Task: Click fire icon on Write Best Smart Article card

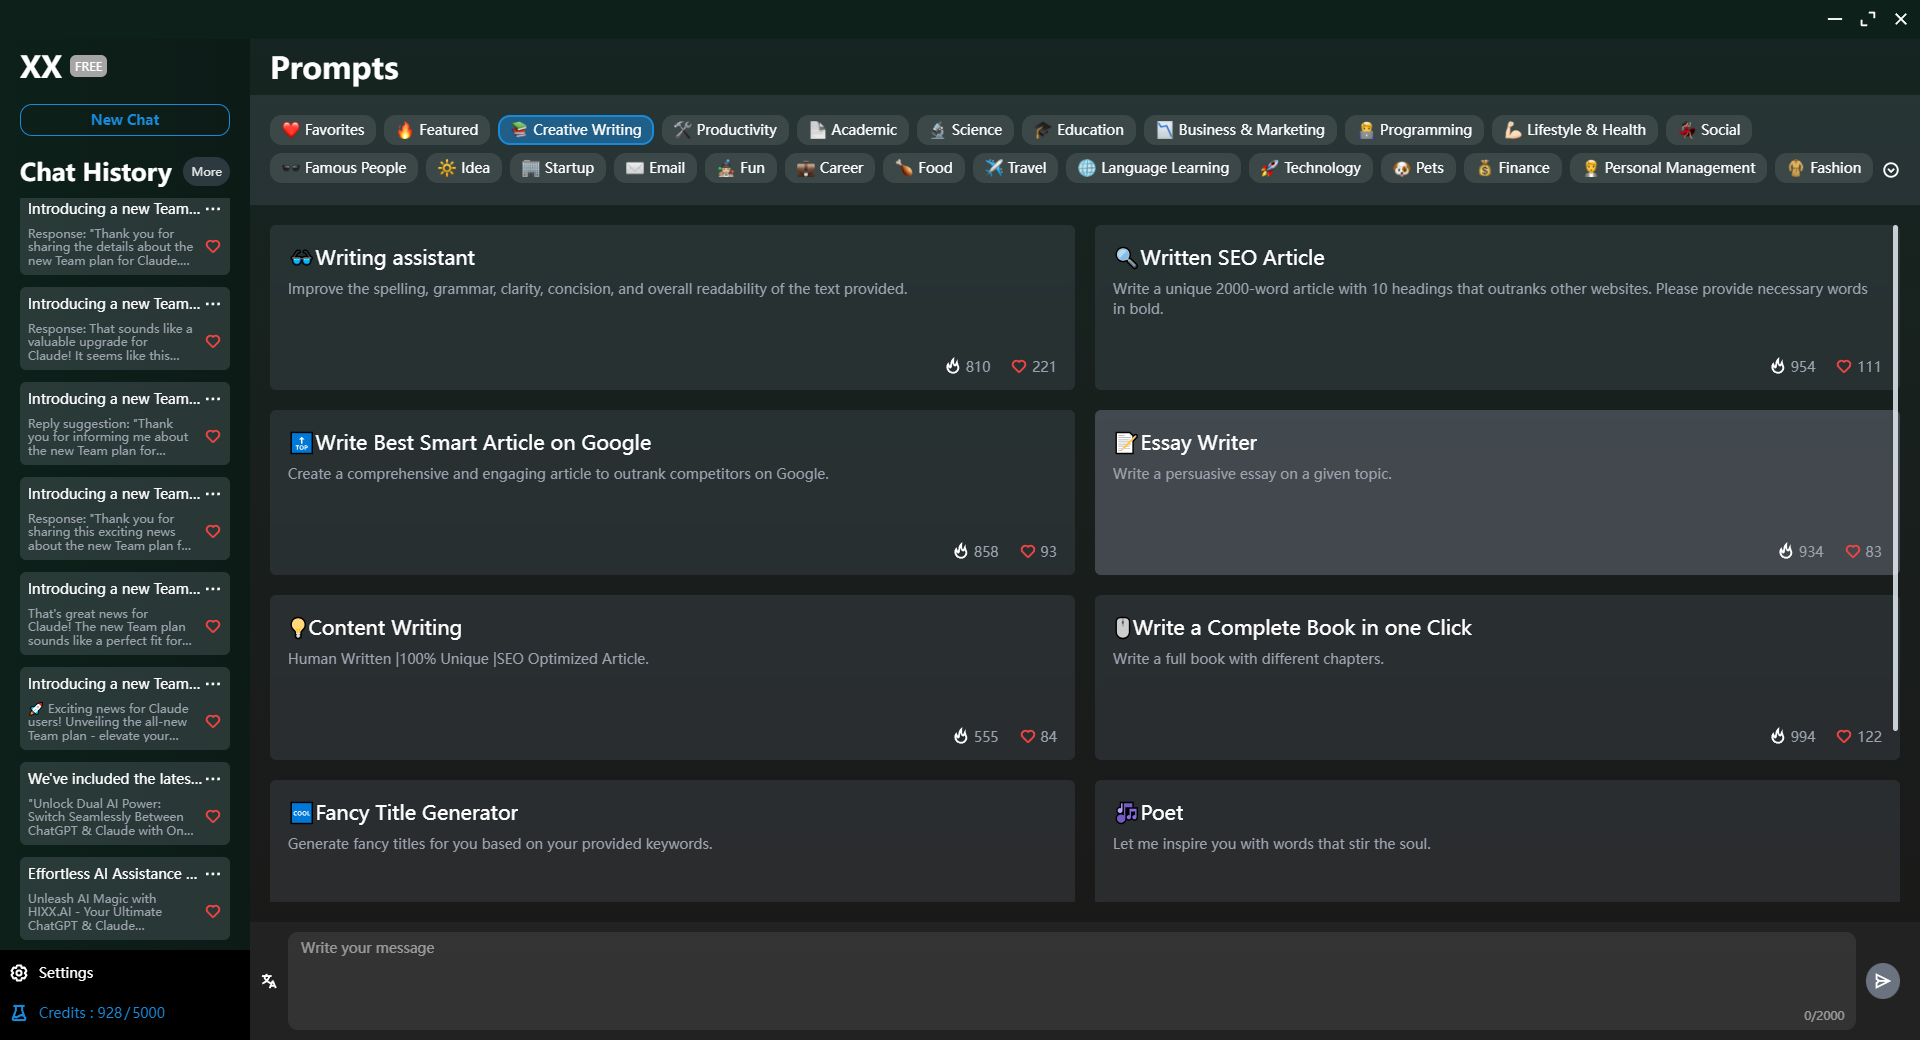Action: (961, 551)
